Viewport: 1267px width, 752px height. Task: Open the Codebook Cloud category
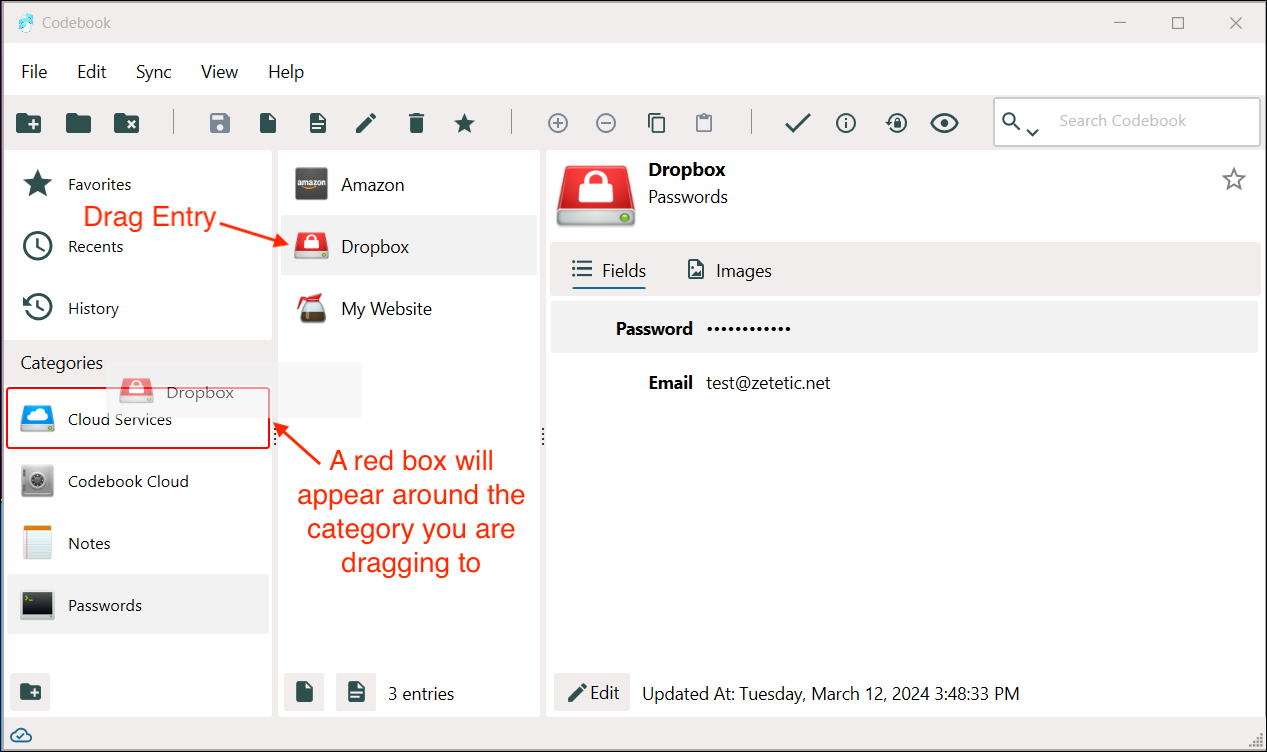138,481
